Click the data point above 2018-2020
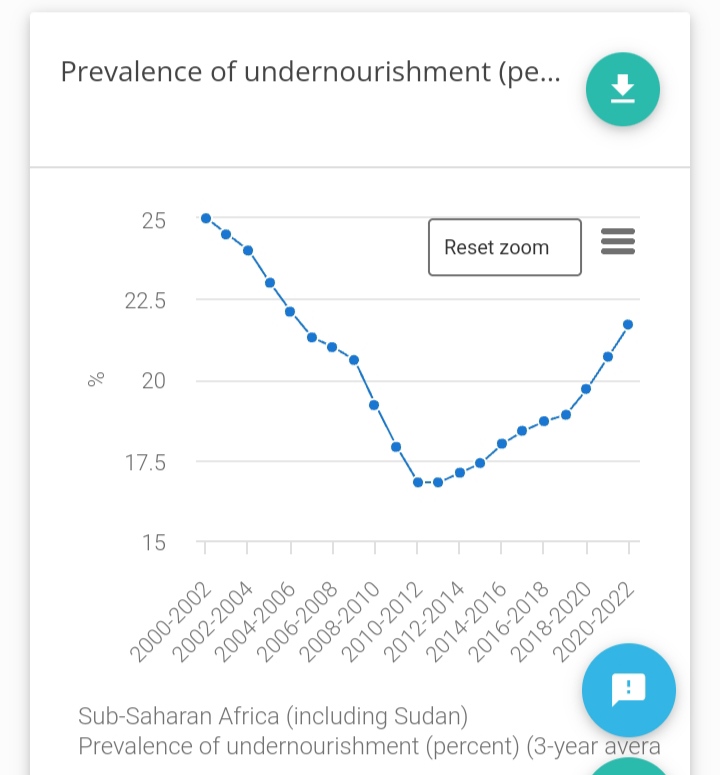Screen dimensions: 720x775 (x=586, y=388)
